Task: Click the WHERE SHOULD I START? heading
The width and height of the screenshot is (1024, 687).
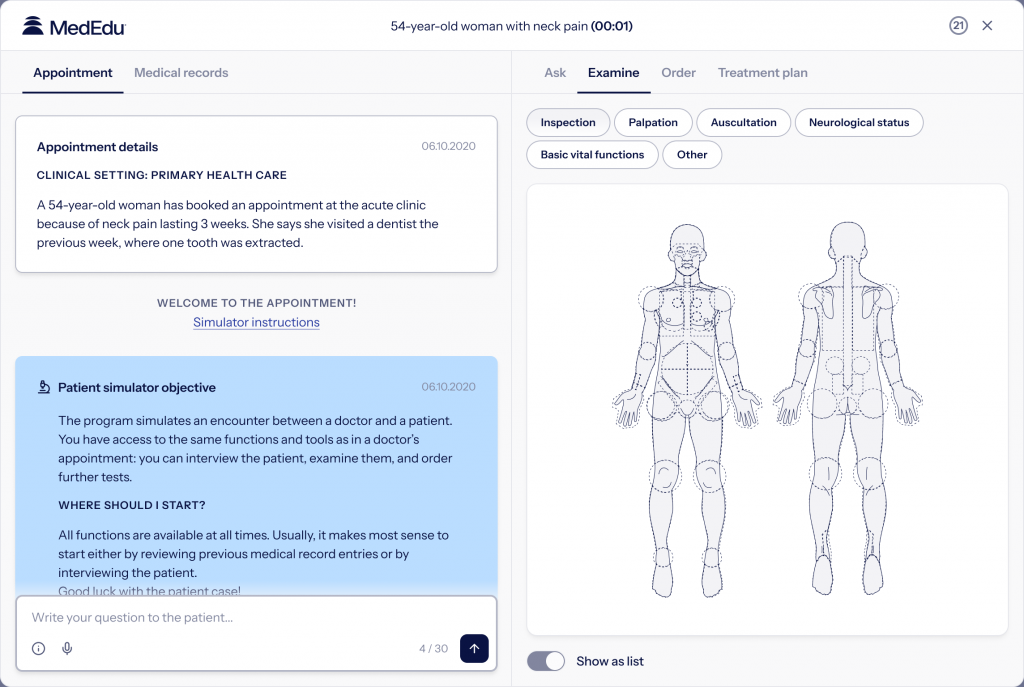Action: 132,505
